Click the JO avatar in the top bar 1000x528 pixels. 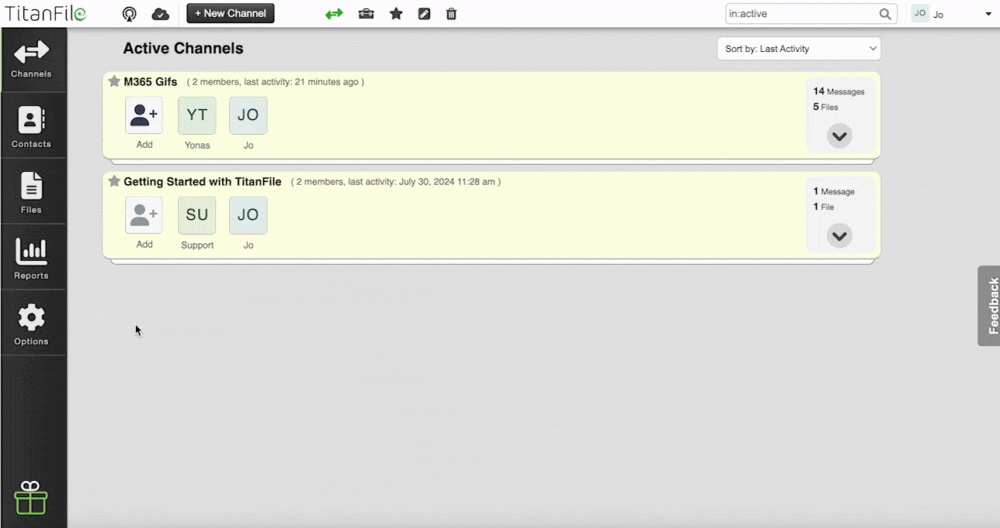(920, 13)
